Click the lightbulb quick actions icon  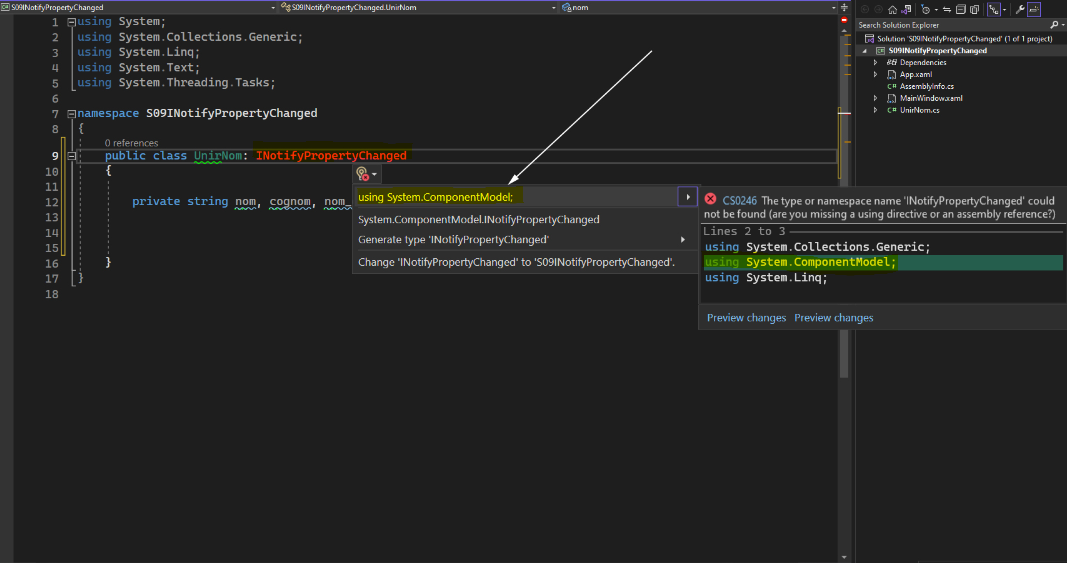point(363,173)
